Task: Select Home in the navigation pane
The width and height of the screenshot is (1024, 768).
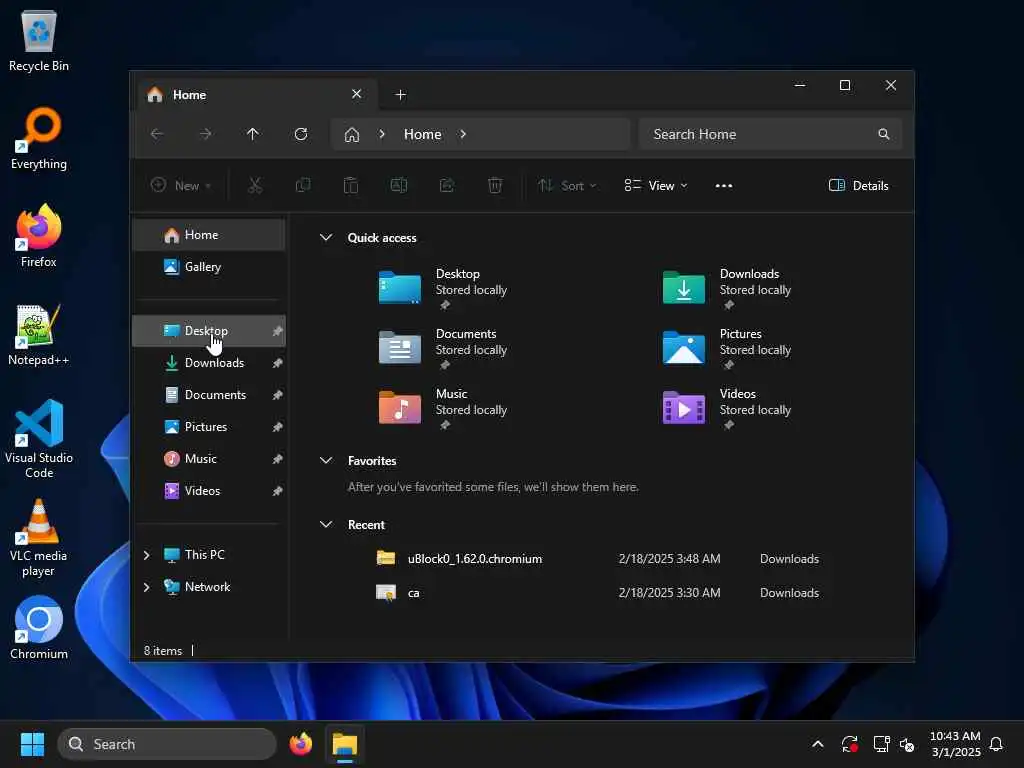Action: pyautogui.click(x=209, y=235)
